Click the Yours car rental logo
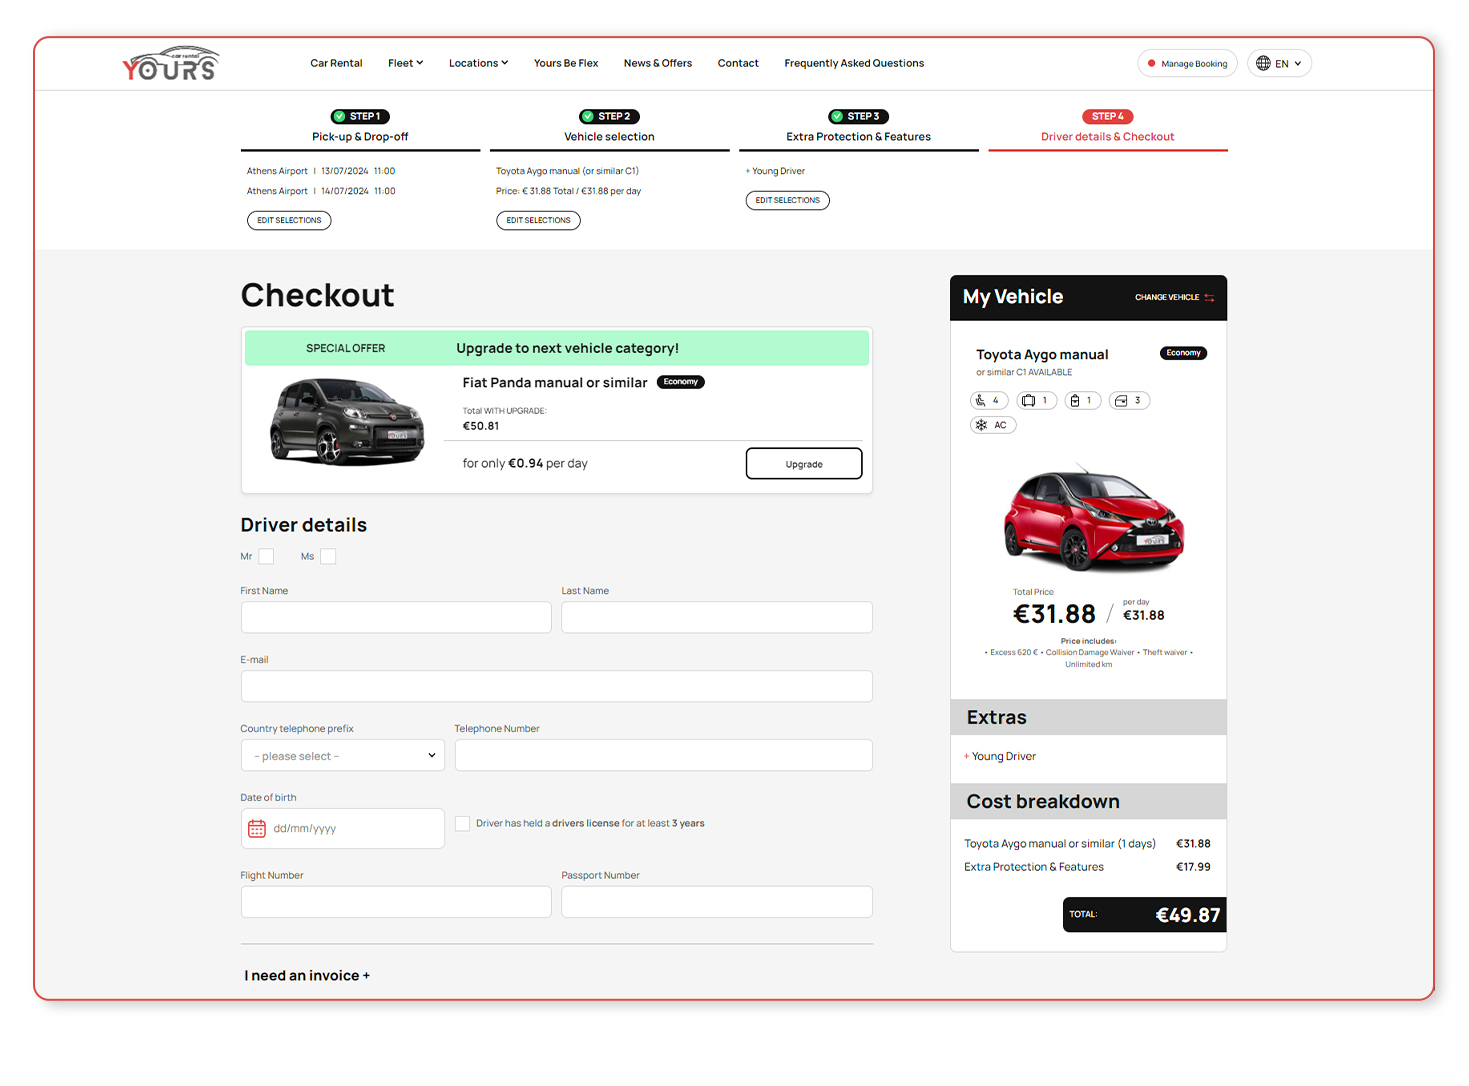This screenshot has width=1469, height=1086. click(170, 64)
